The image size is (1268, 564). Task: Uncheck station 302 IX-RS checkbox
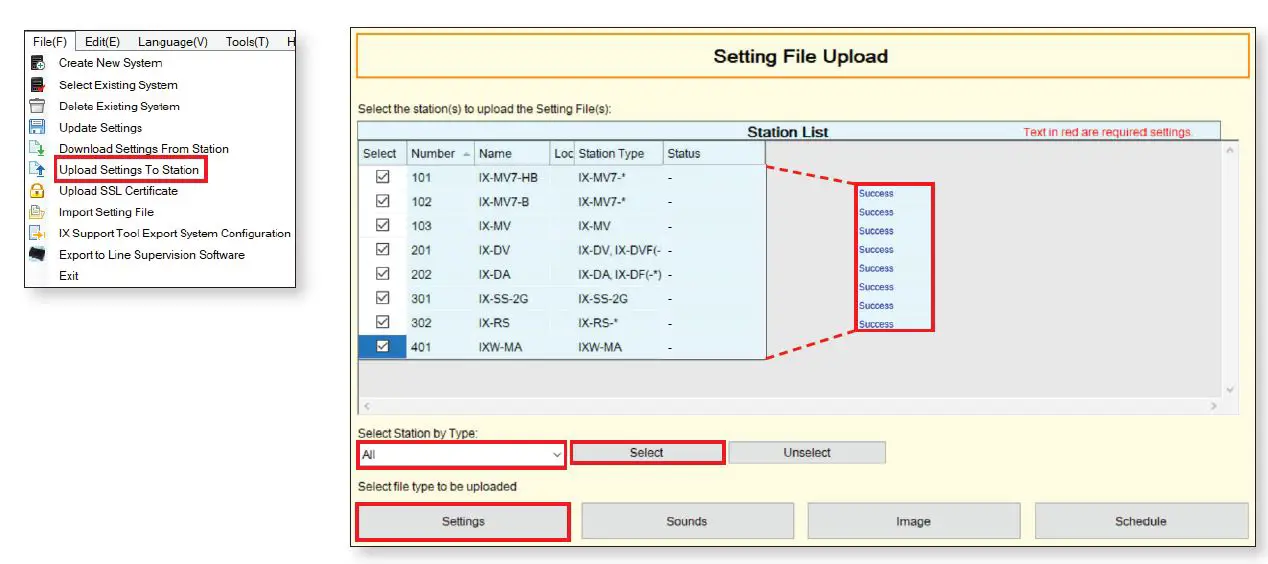click(382, 321)
